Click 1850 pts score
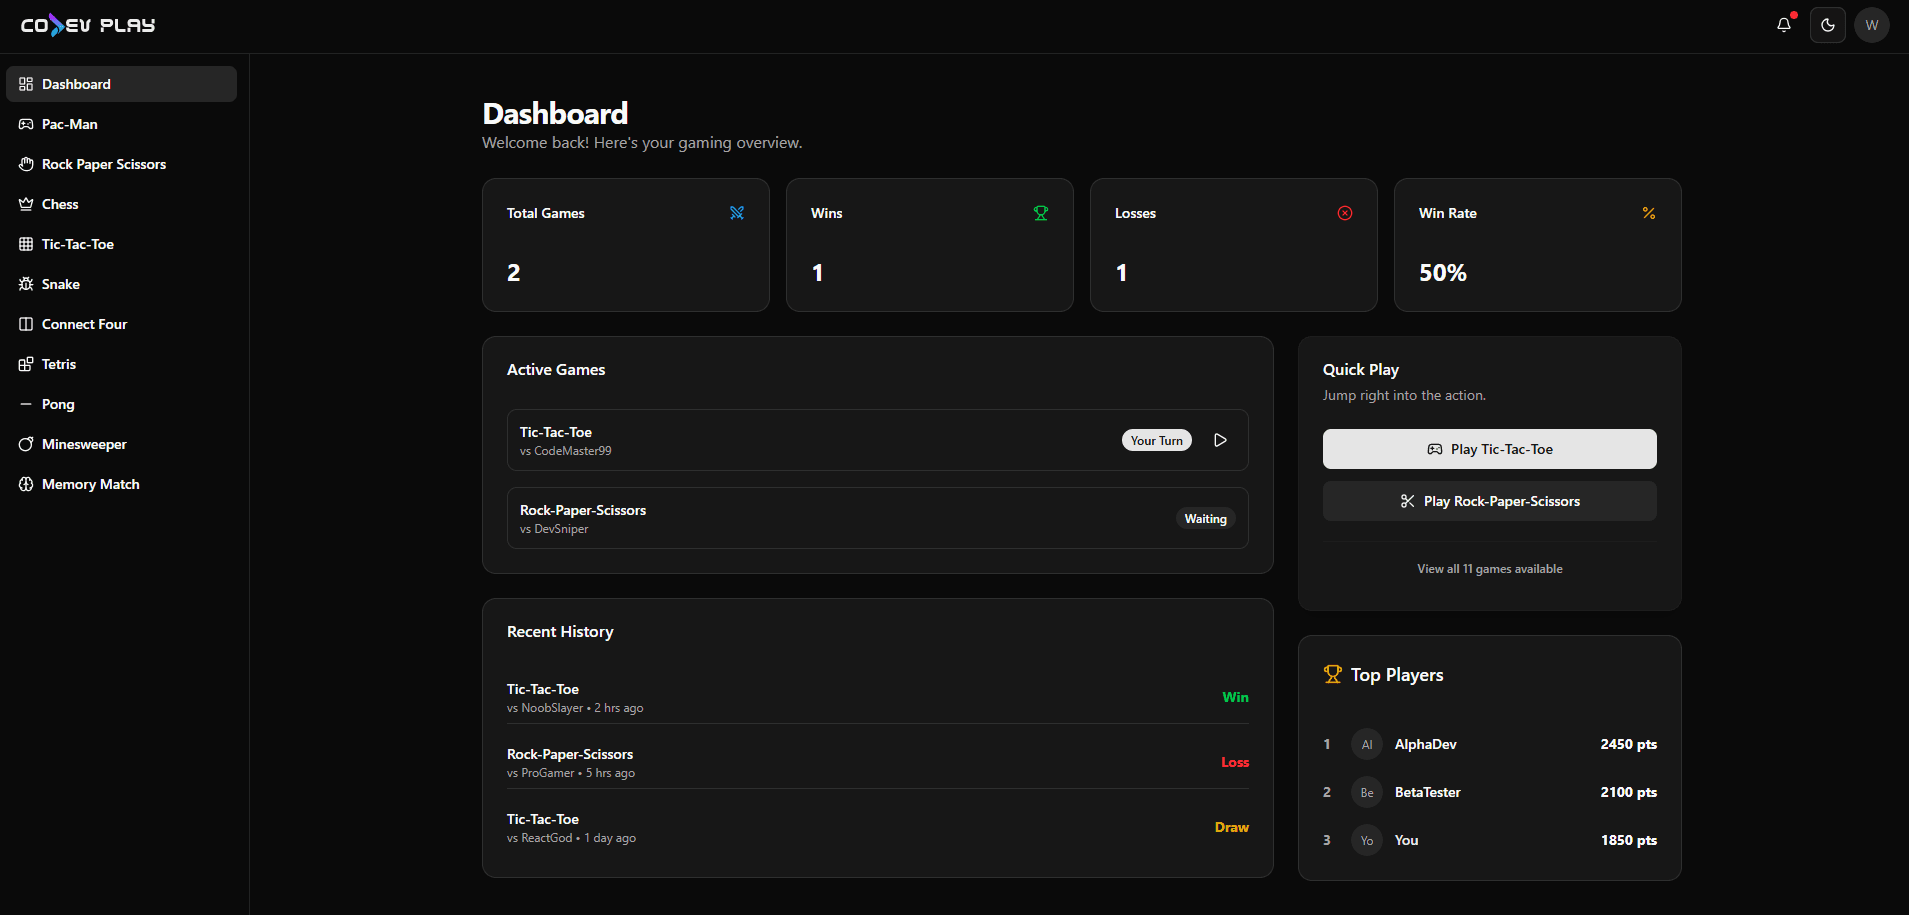 point(1628,840)
